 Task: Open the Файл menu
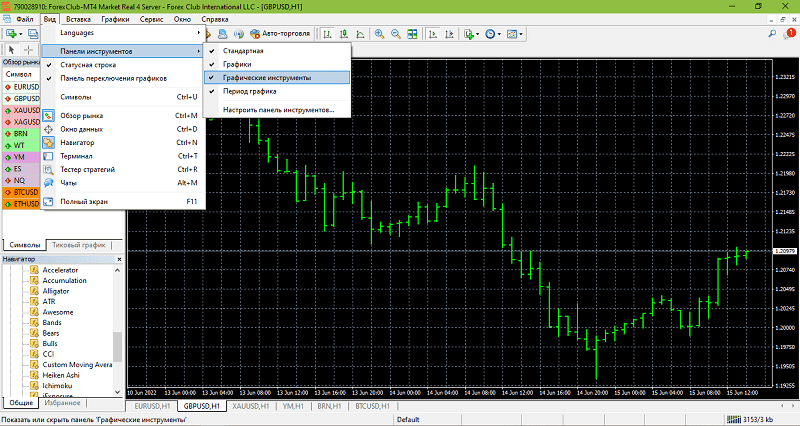(x=24, y=19)
